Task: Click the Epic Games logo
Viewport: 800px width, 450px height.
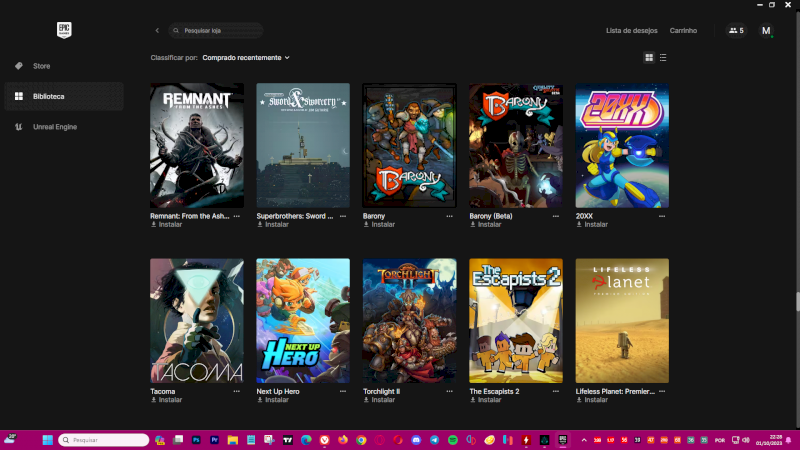Action: (64, 30)
